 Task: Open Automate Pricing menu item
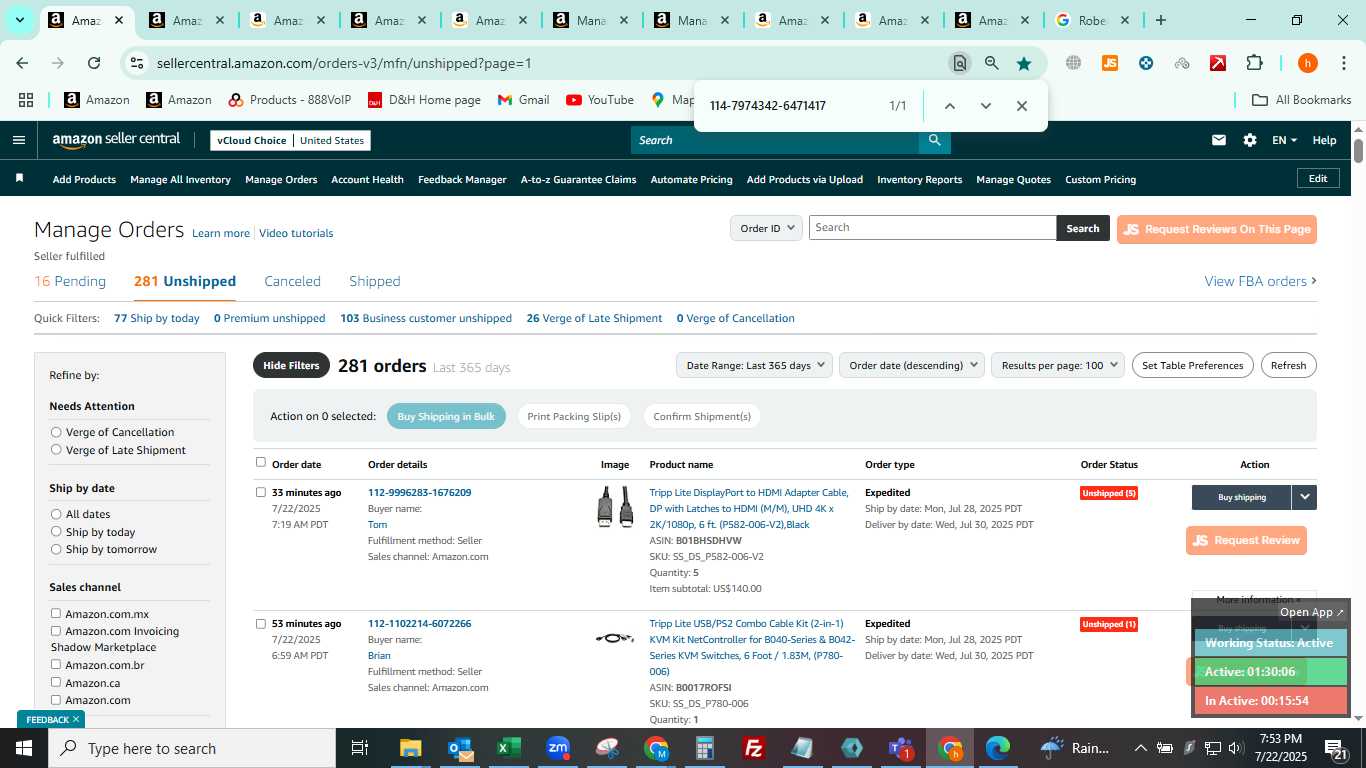tap(691, 179)
